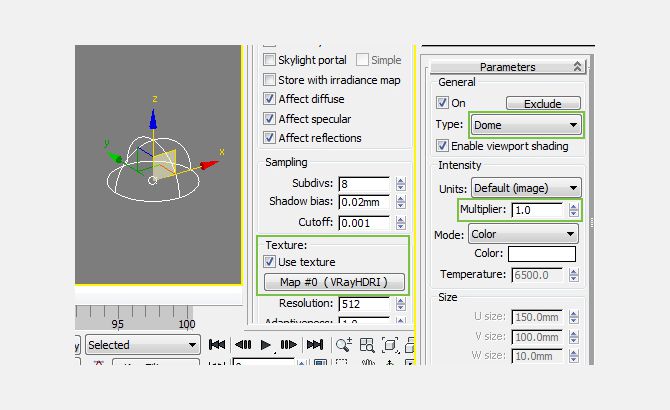Click the command panel vertical scrollbar
The image size is (670, 410).
pyautogui.click(x=591, y=209)
